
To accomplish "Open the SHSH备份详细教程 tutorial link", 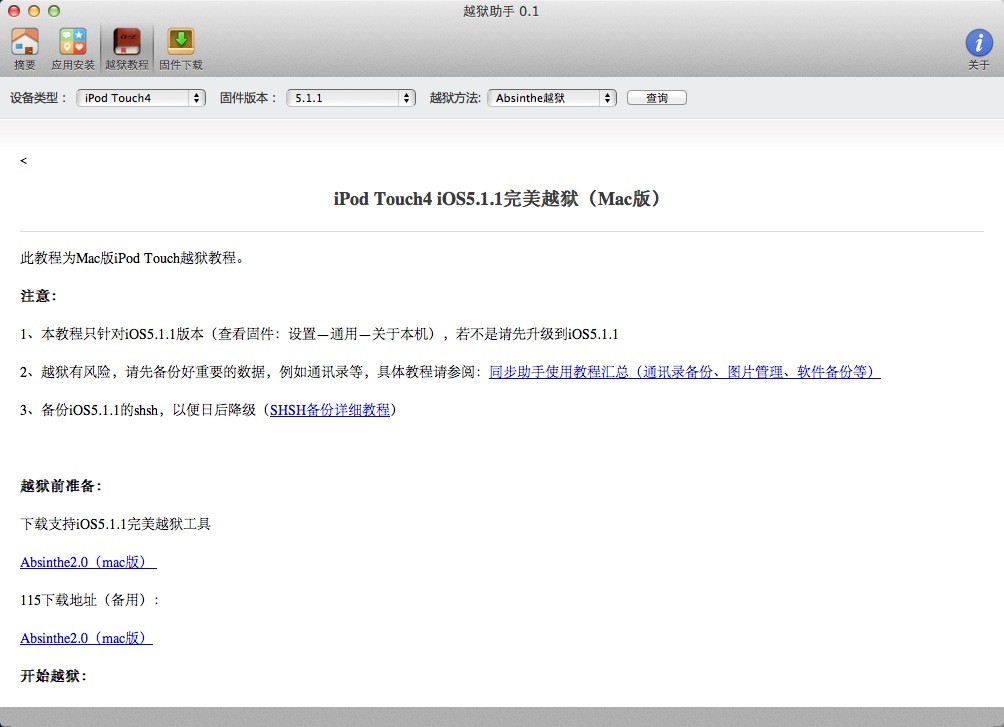I will click(328, 409).
